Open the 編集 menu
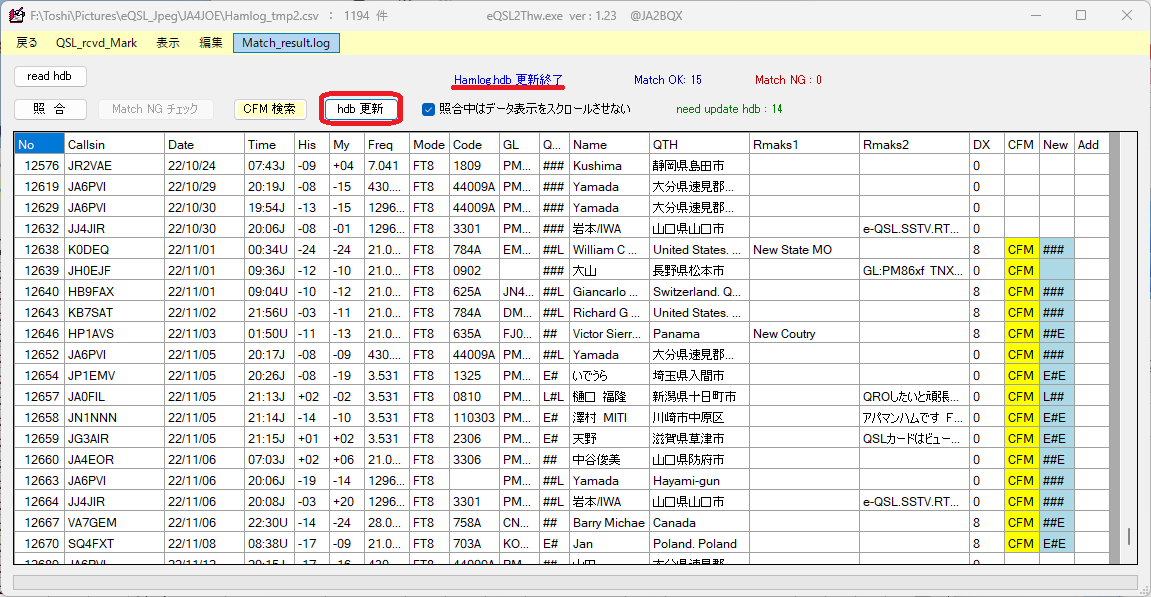Image resolution: width=1151 pixels, height=597 pixels. point(211,44)
